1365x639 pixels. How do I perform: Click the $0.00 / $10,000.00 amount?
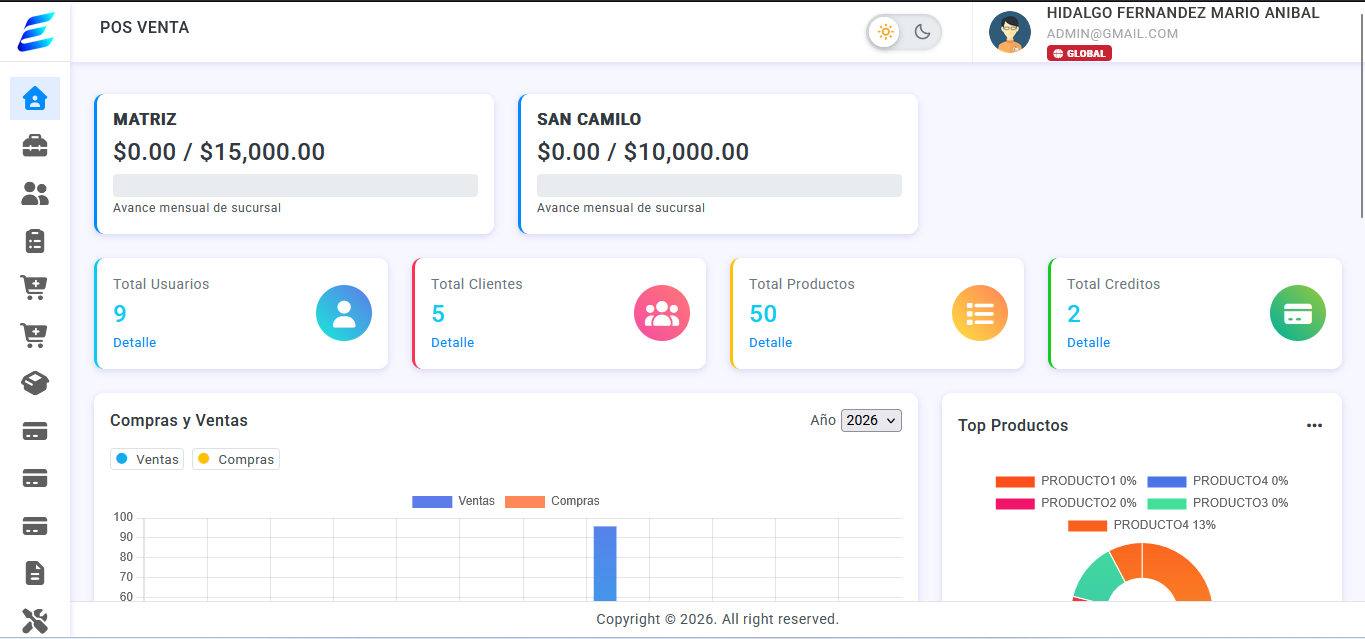click(643, 152)
